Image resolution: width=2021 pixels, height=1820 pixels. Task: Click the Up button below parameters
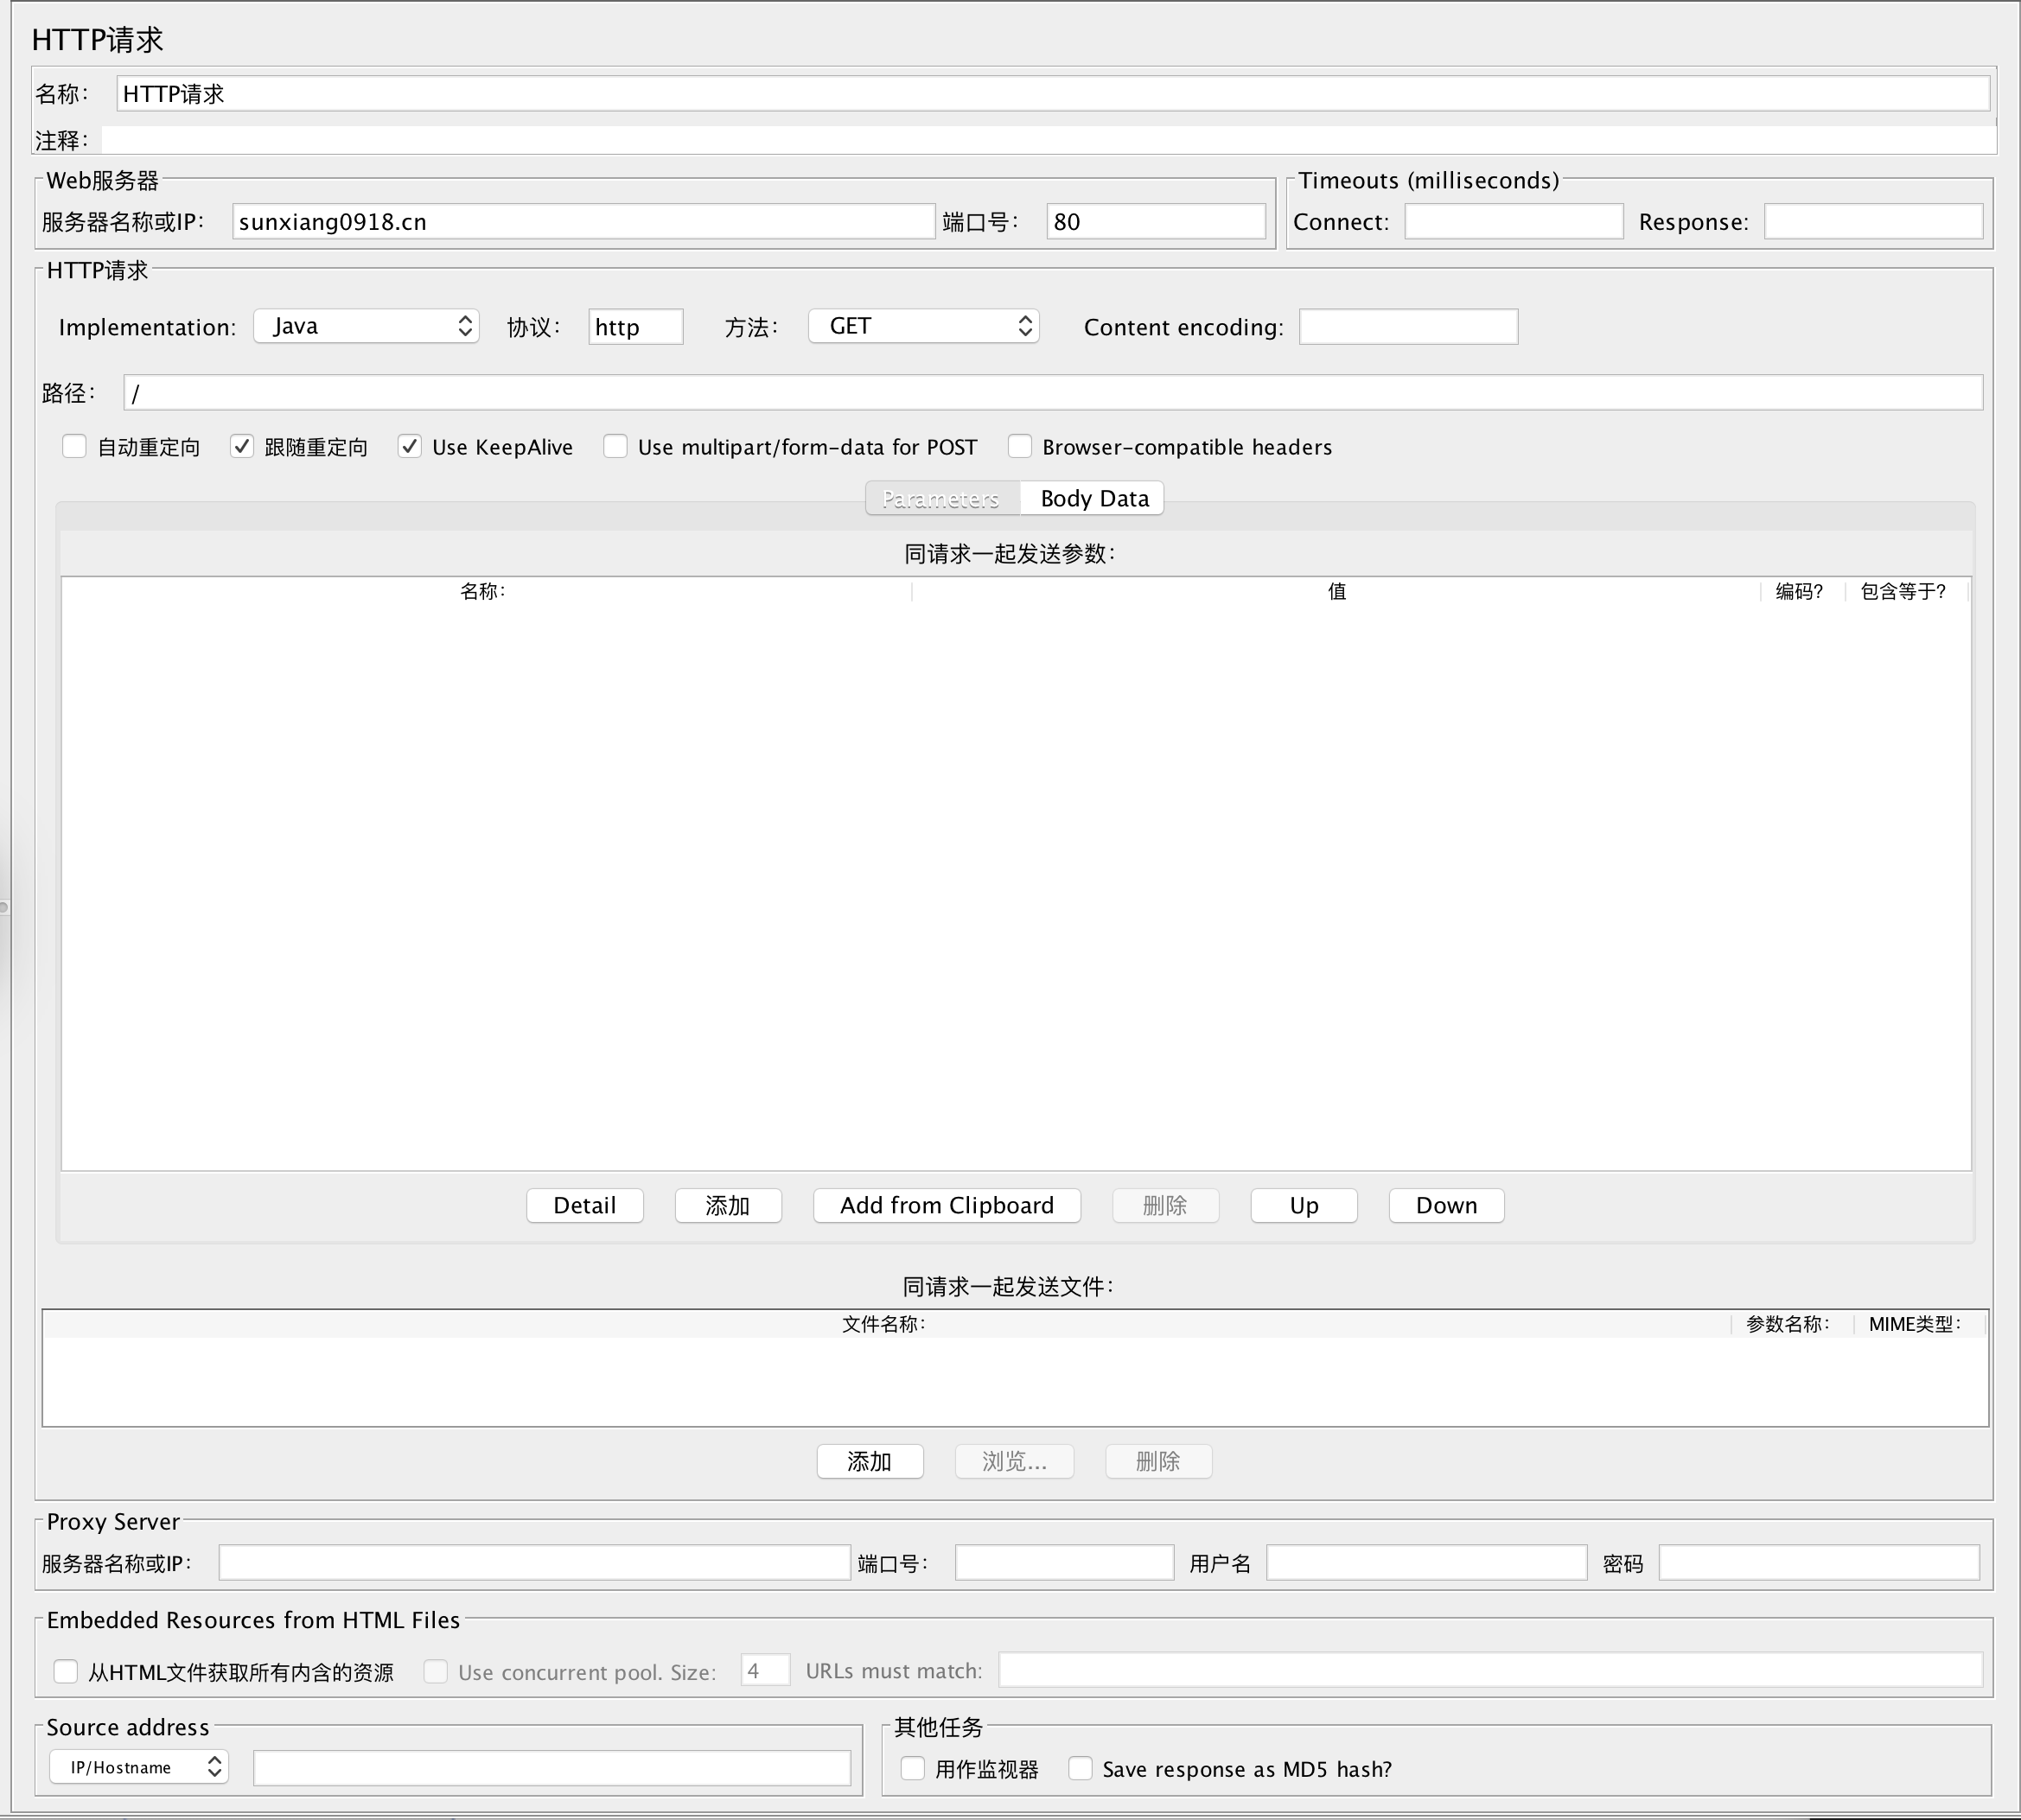point(1303,1205)
